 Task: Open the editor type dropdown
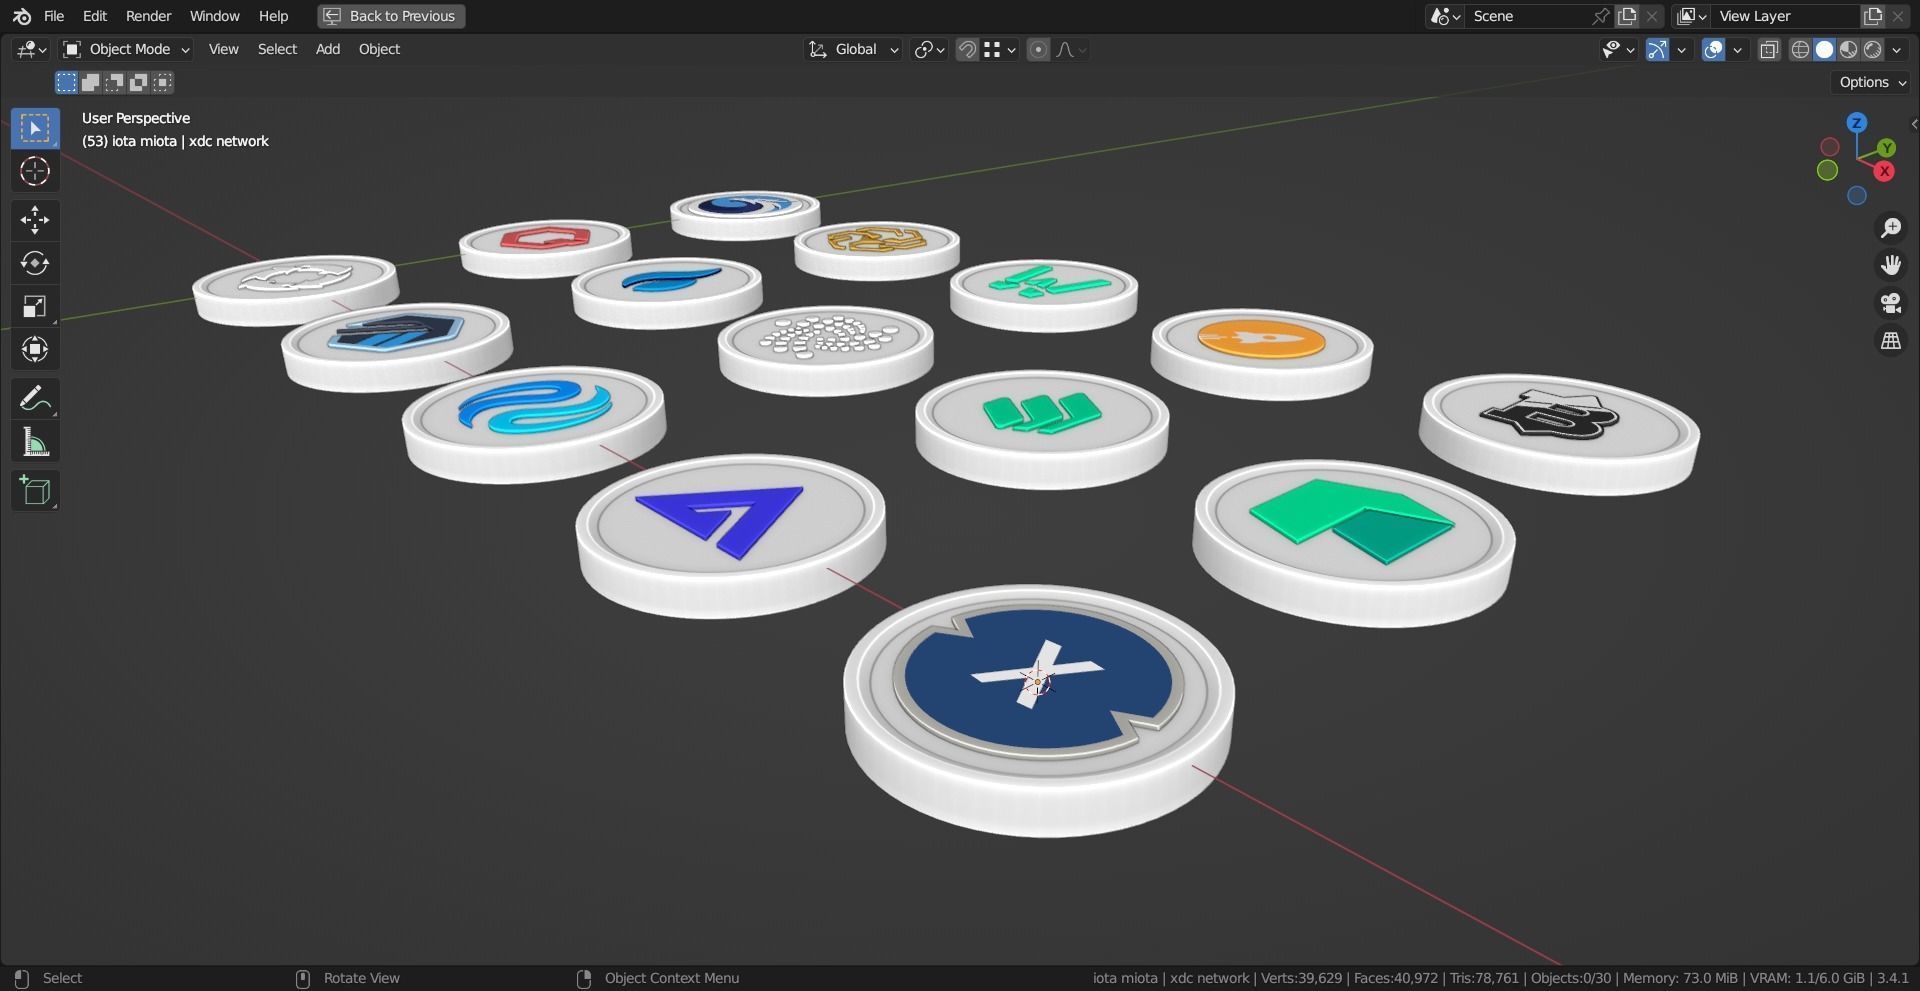[31, 49]
